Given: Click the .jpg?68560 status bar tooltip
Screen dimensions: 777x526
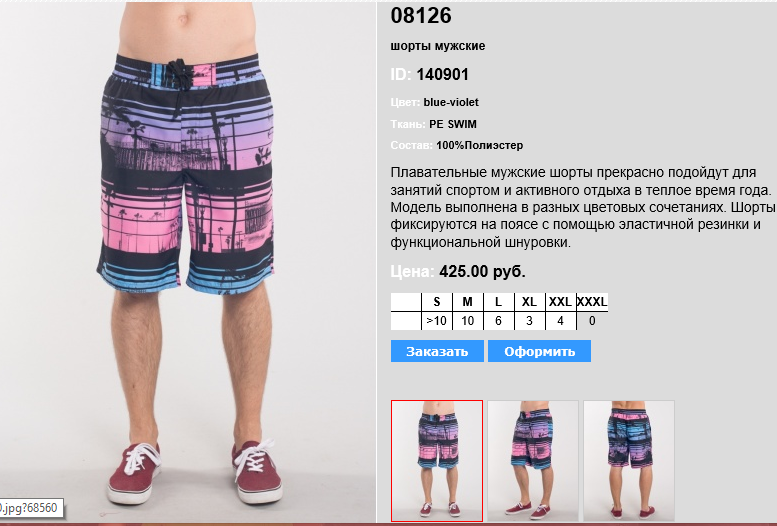Looking at the screenshot, I should tap(31, 508).
